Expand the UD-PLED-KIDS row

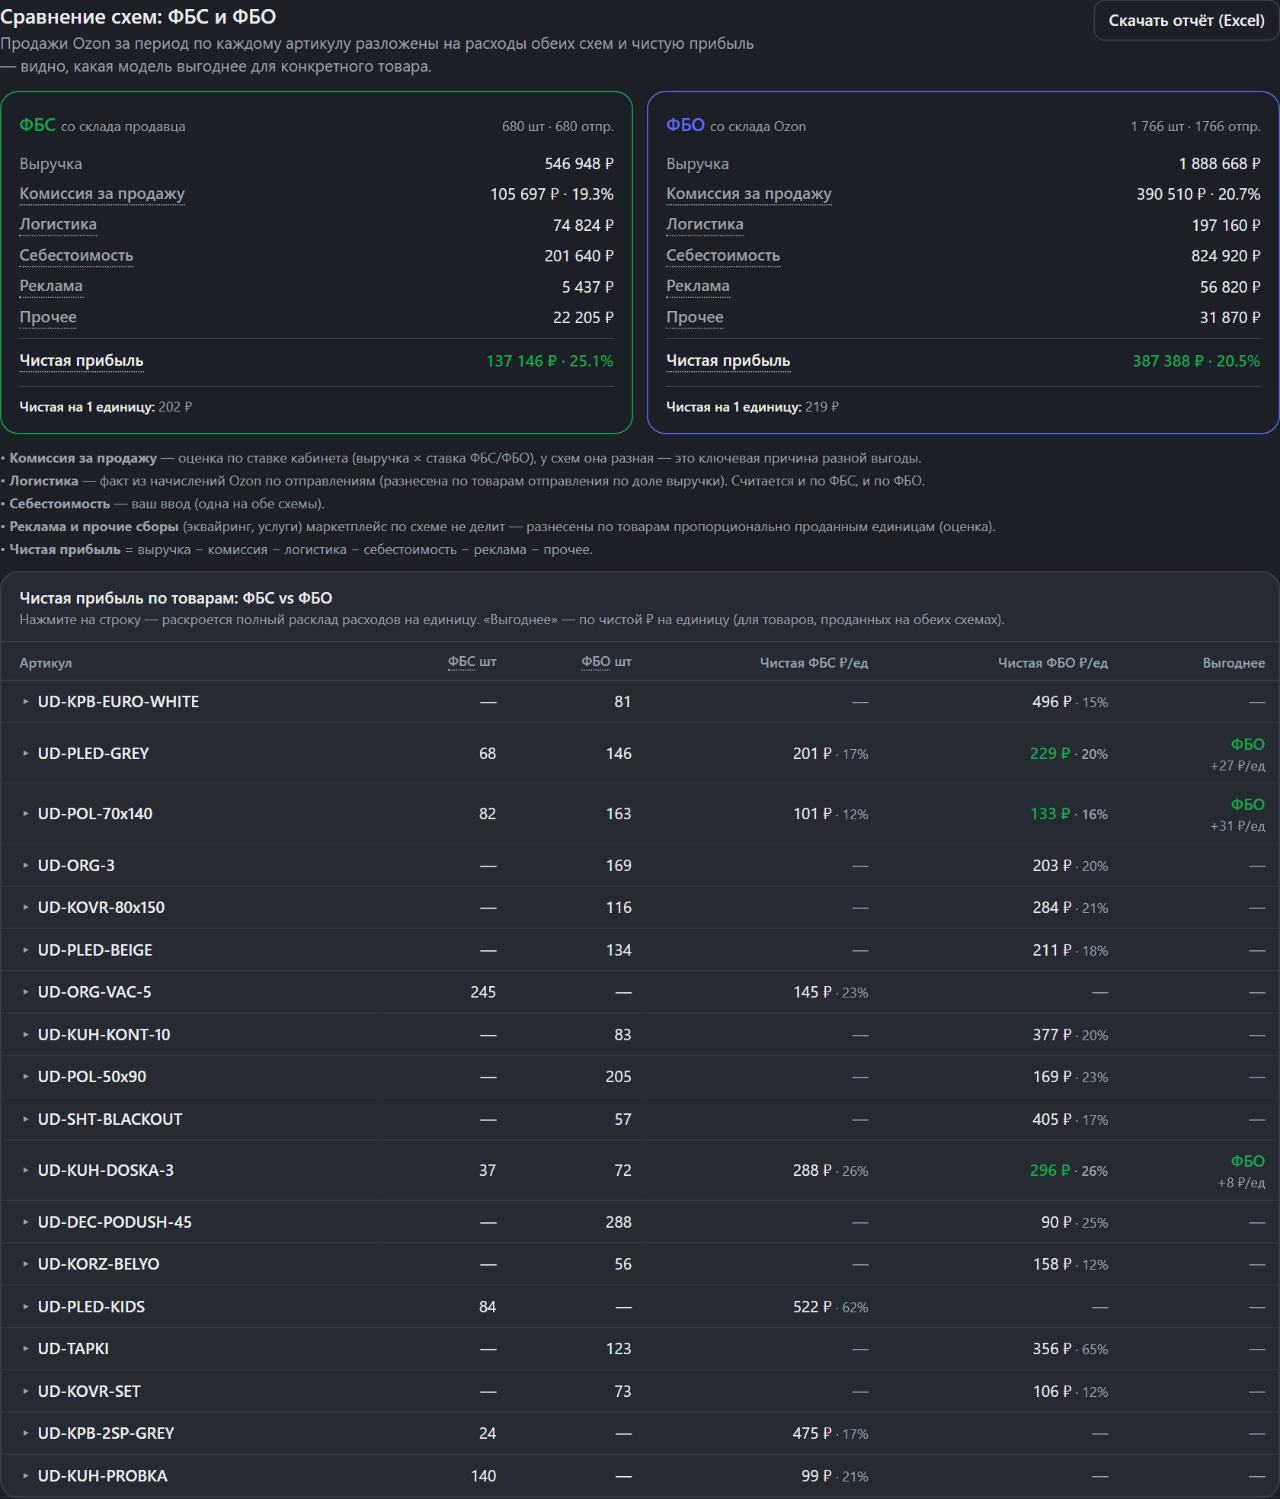click(x=640, y=1306)
